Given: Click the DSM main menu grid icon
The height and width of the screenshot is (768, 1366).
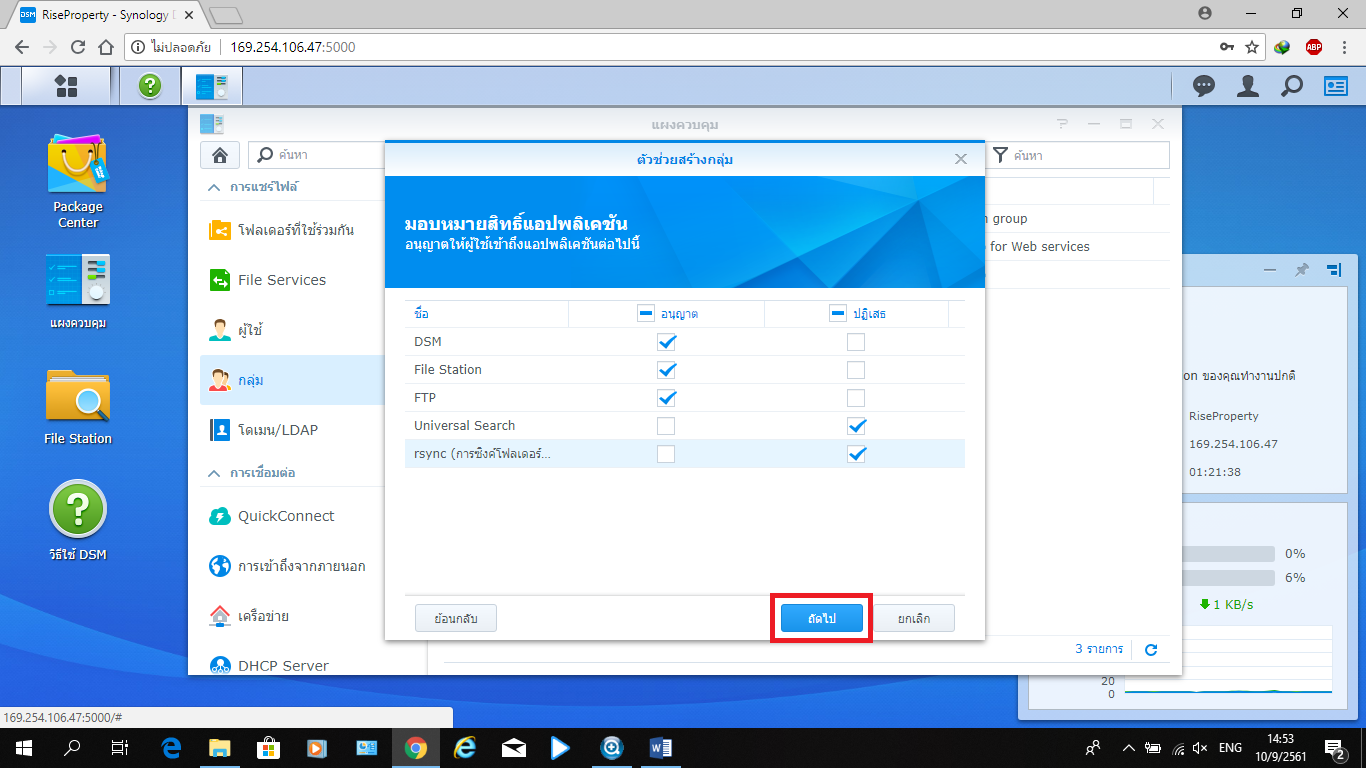Looking at the screenshot, I should (66, 87).
